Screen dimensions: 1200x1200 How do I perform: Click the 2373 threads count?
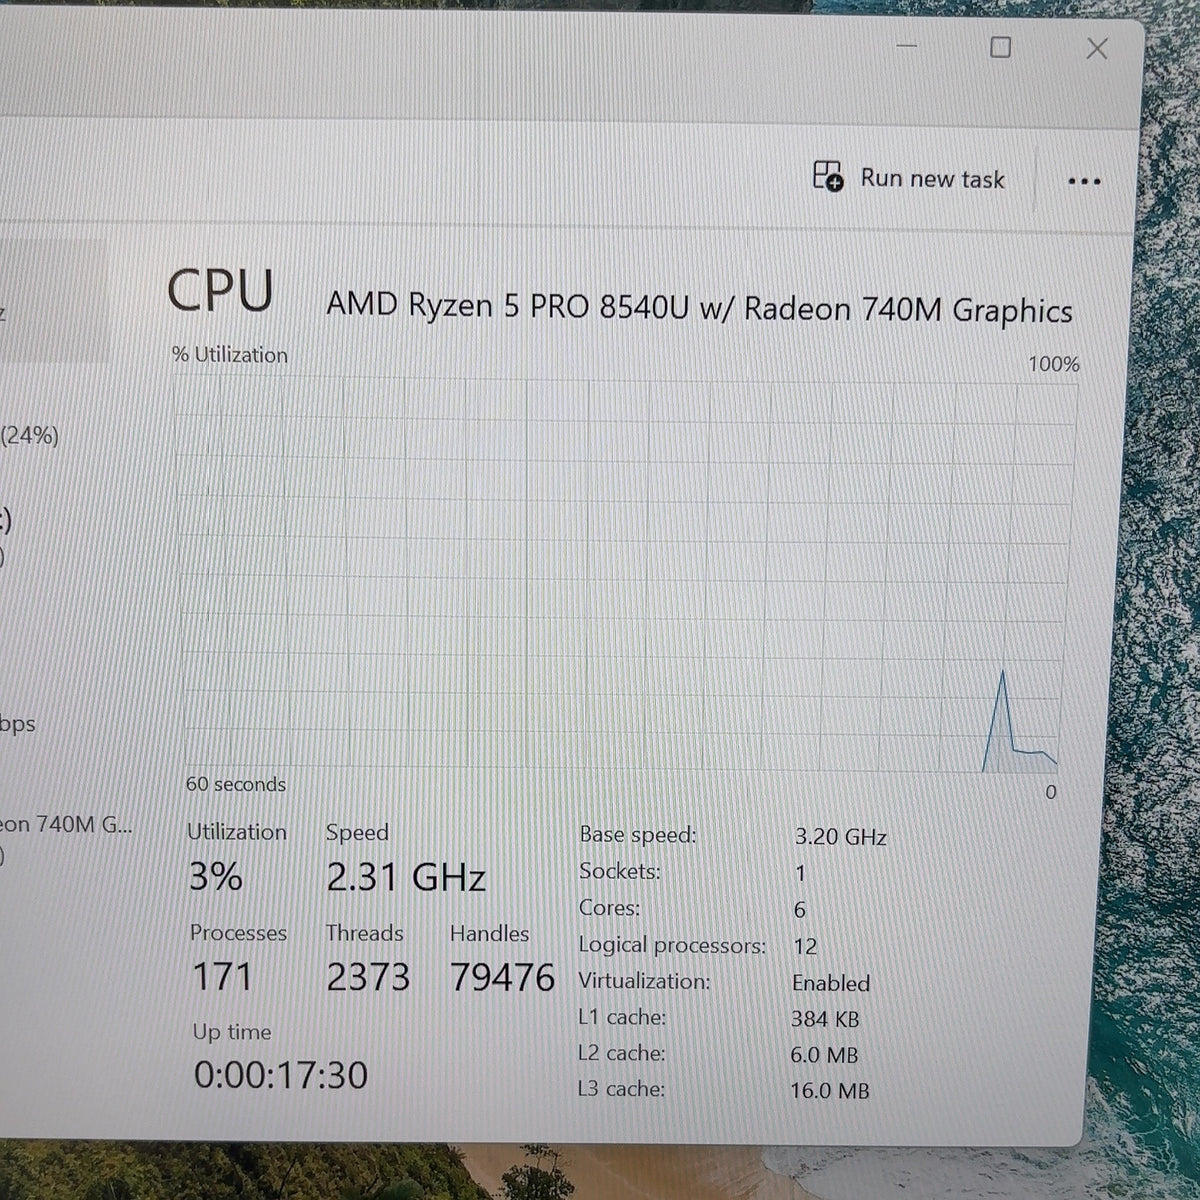368,977
